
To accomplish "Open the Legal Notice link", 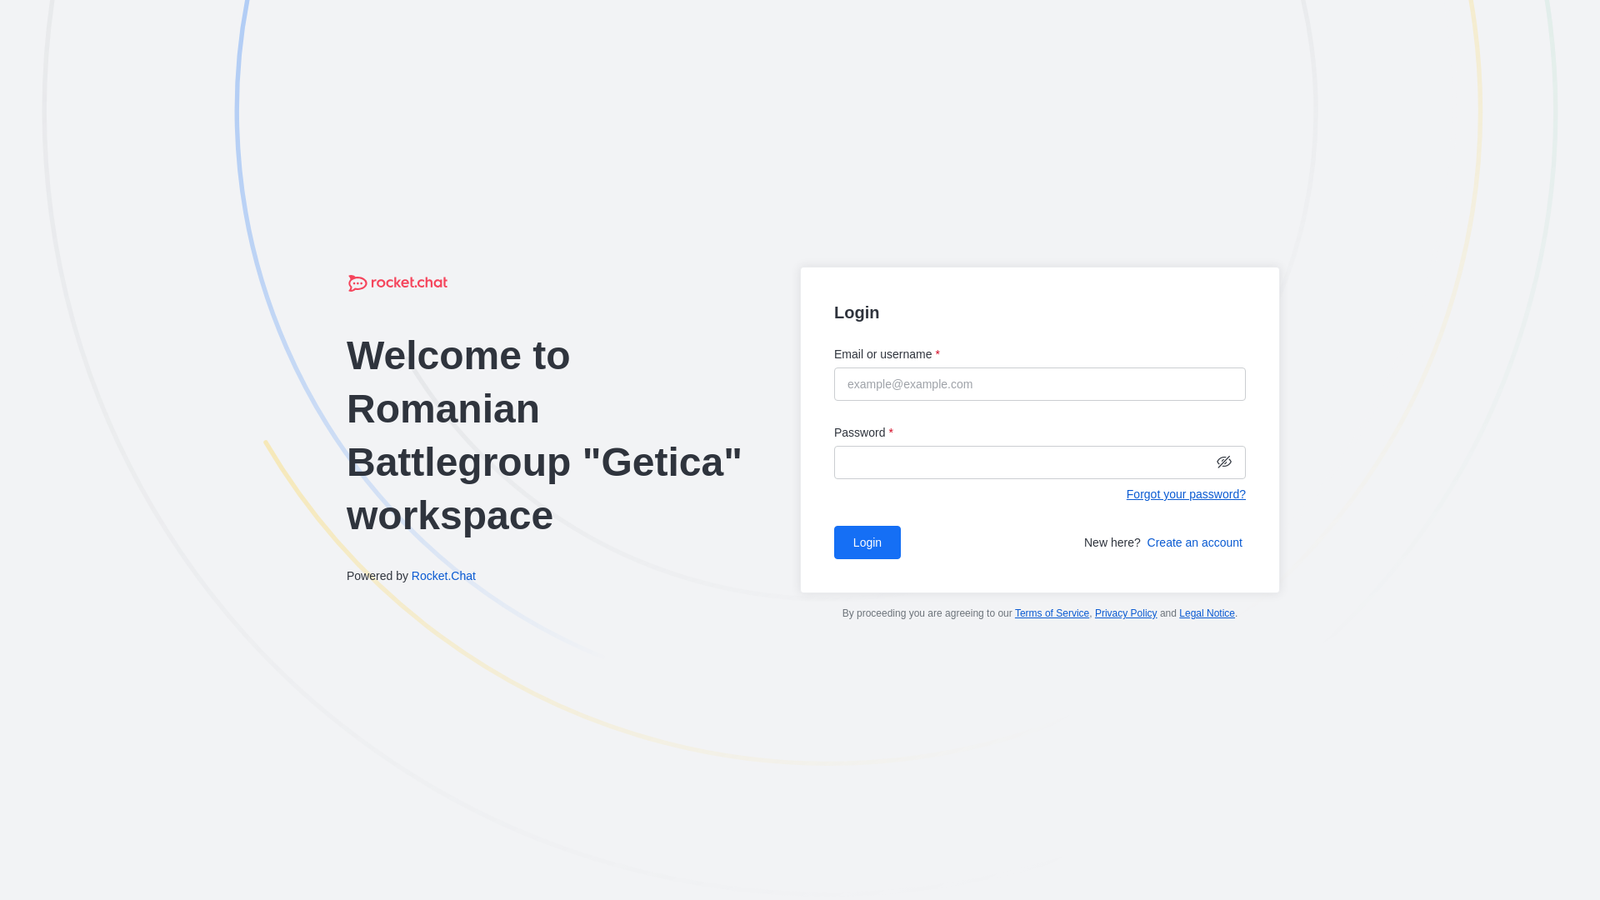I will pyautogui.click(x=1206, y=613).
